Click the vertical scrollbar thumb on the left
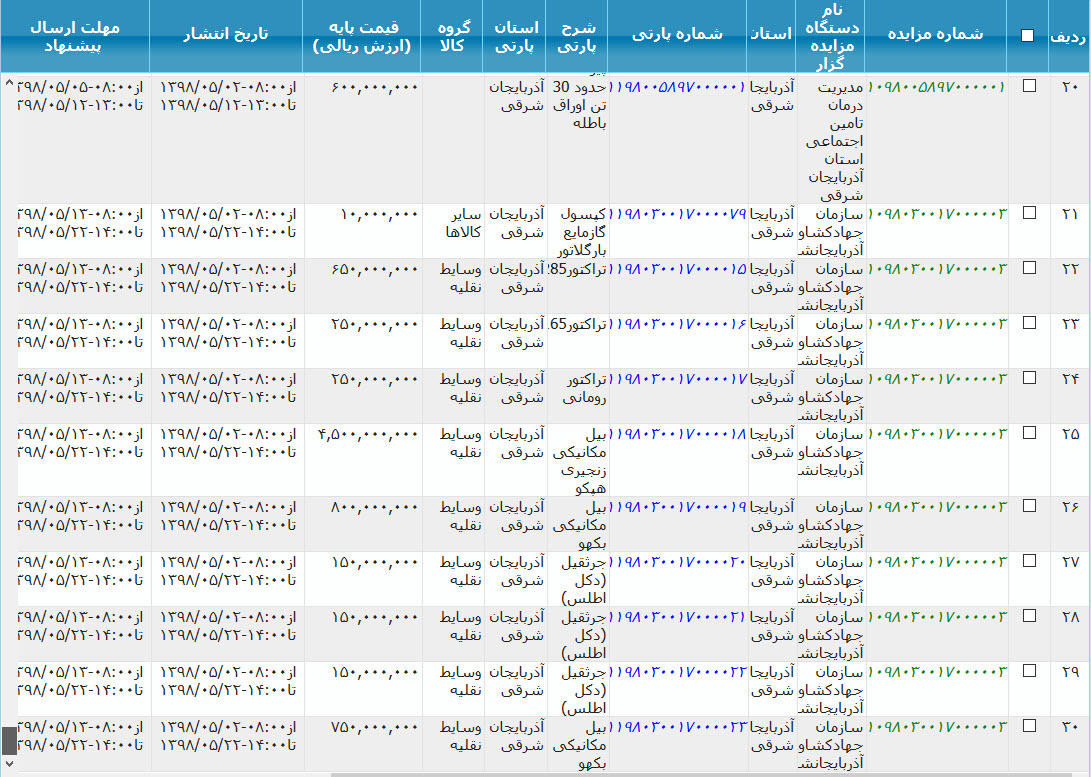Viewport: 1091px width, 777px height. pos(9,740)
